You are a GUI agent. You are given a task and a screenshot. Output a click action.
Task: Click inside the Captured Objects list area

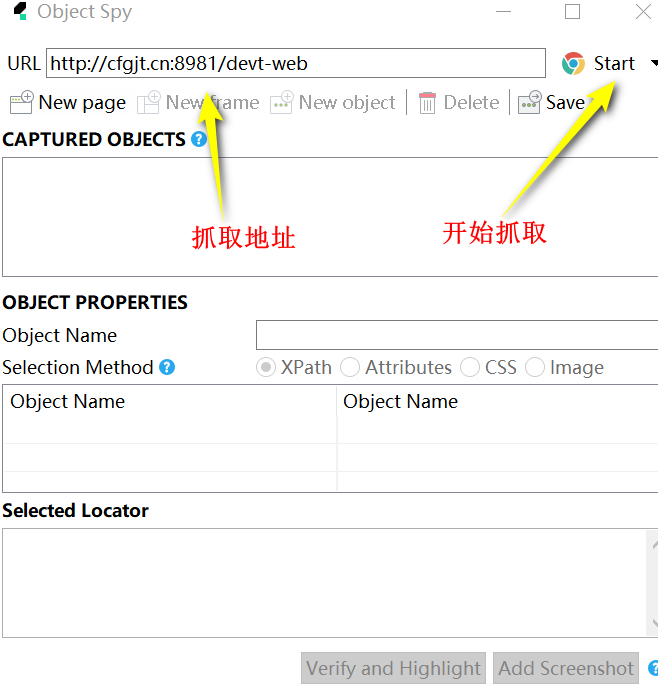[330, 217]
